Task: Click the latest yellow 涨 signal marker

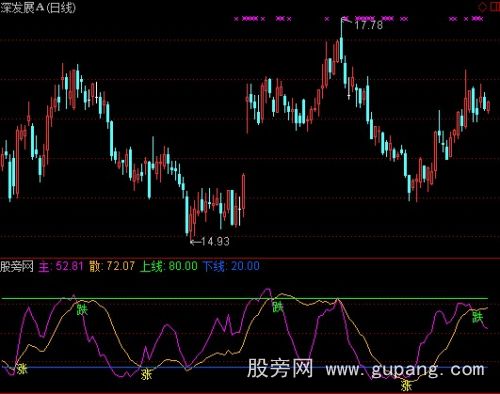Action: (x=406, y=385)
